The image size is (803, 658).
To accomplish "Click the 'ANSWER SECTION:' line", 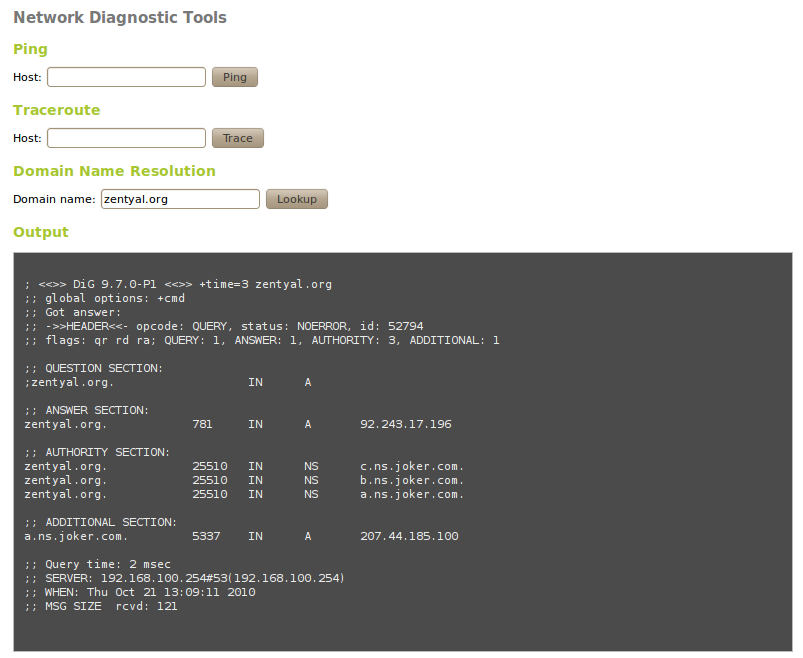I will 87,410.
